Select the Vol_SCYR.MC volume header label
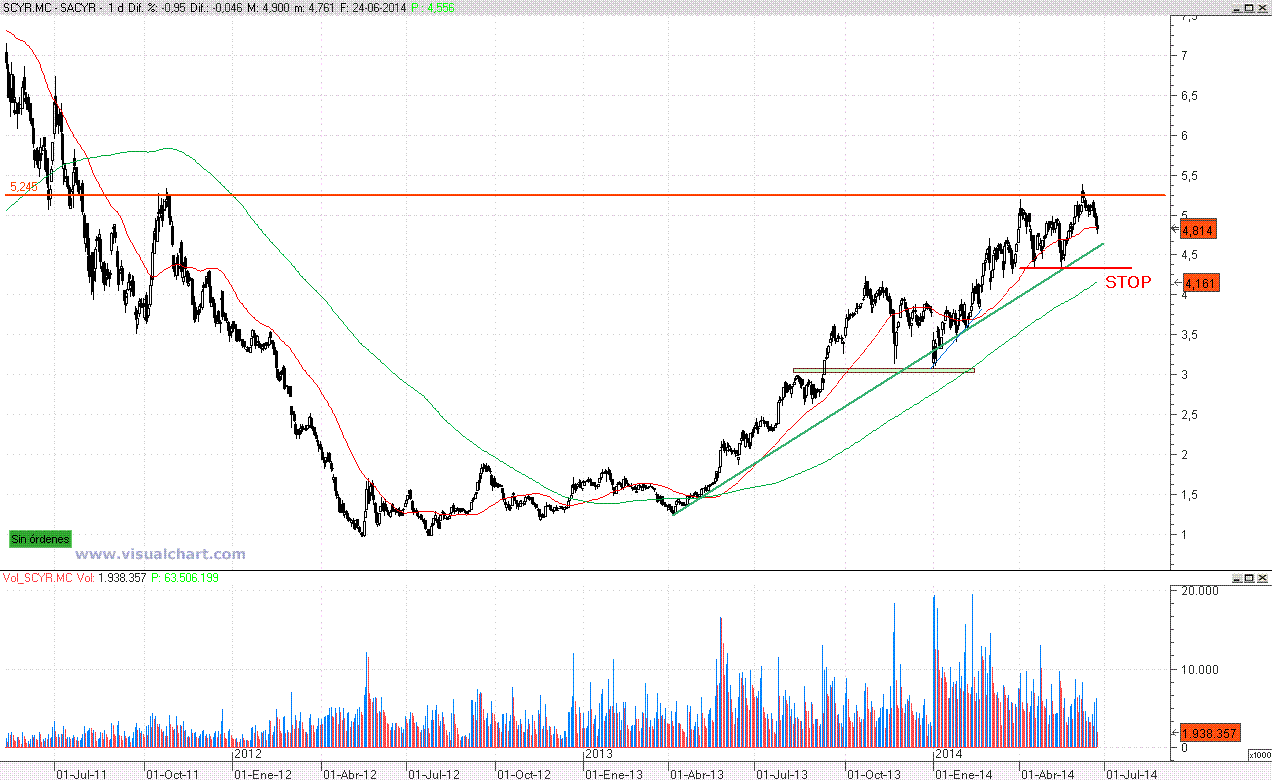The height and width of the screenshot is (781, 1272). tap(38, 578)
